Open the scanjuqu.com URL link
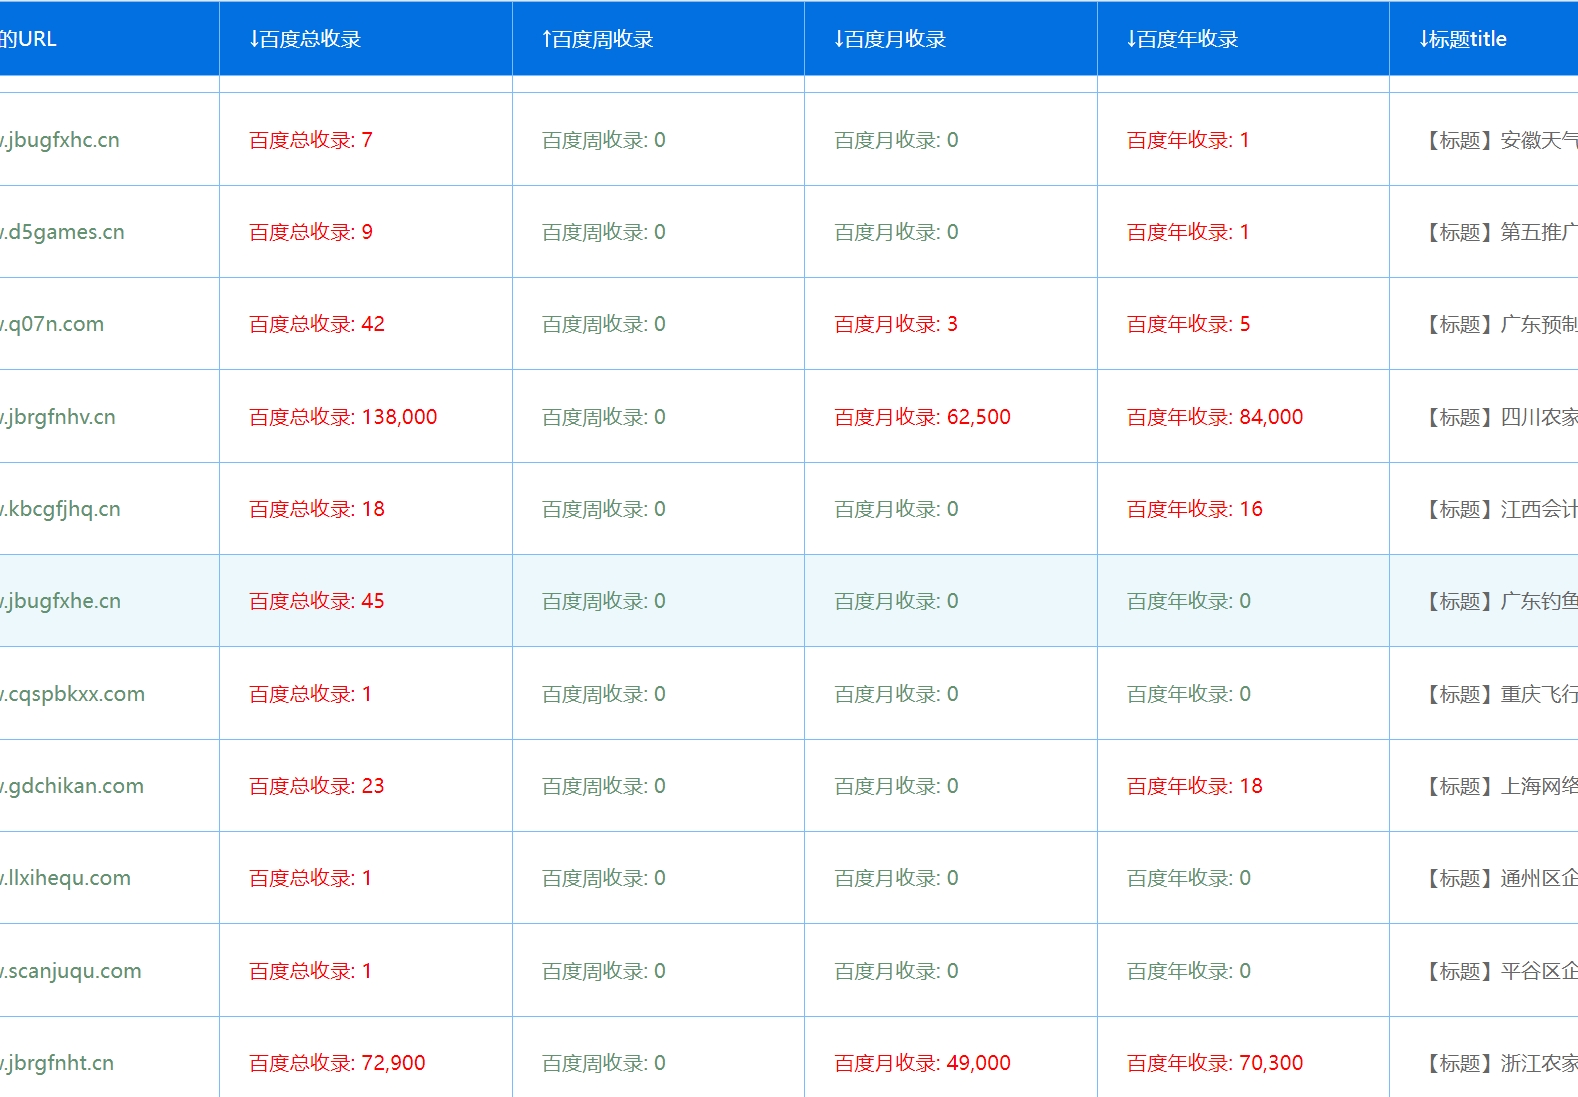 pos(70,971)
